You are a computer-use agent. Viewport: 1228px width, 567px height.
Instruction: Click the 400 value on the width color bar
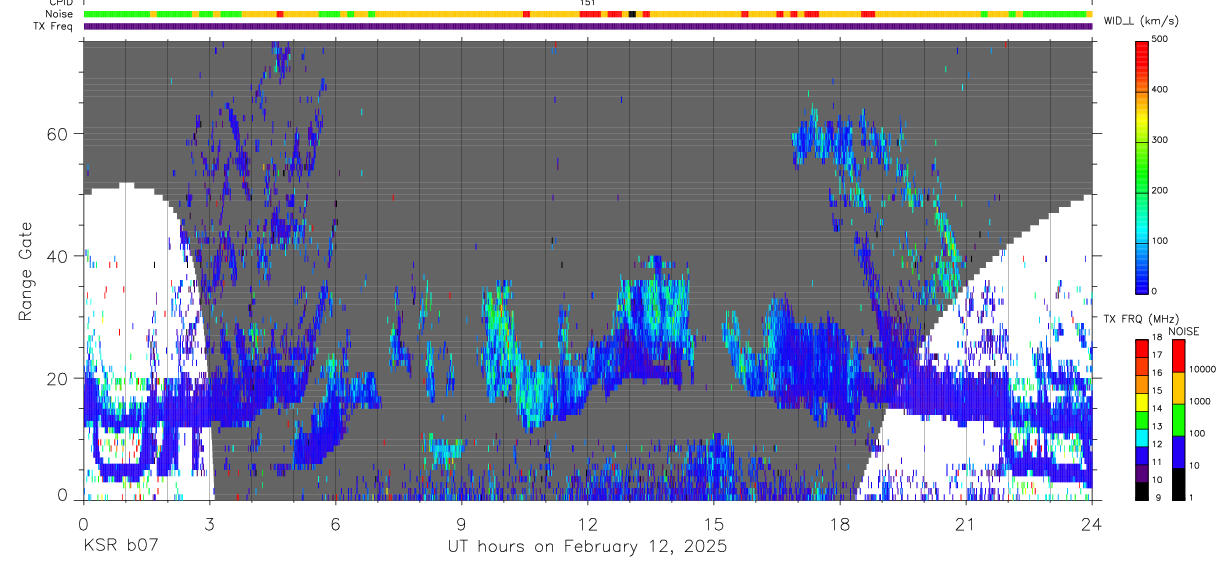[x=1160, y=90]
